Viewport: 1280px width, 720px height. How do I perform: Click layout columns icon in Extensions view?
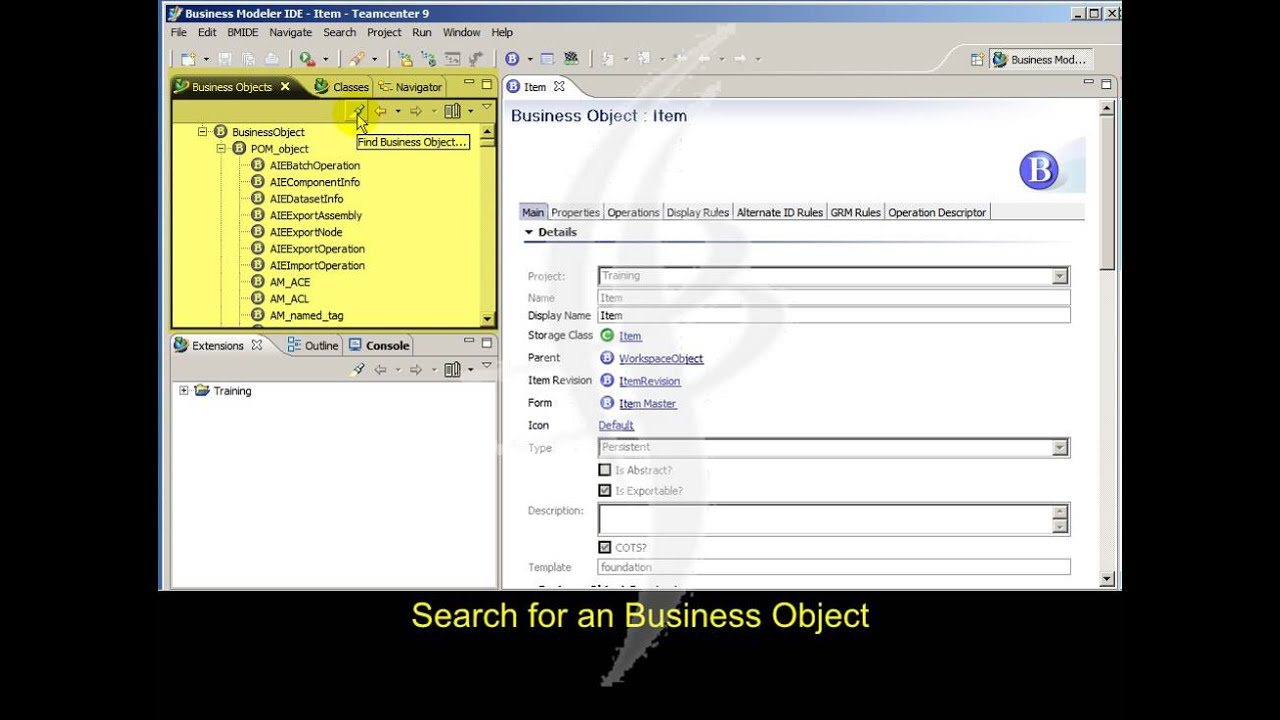452,369
